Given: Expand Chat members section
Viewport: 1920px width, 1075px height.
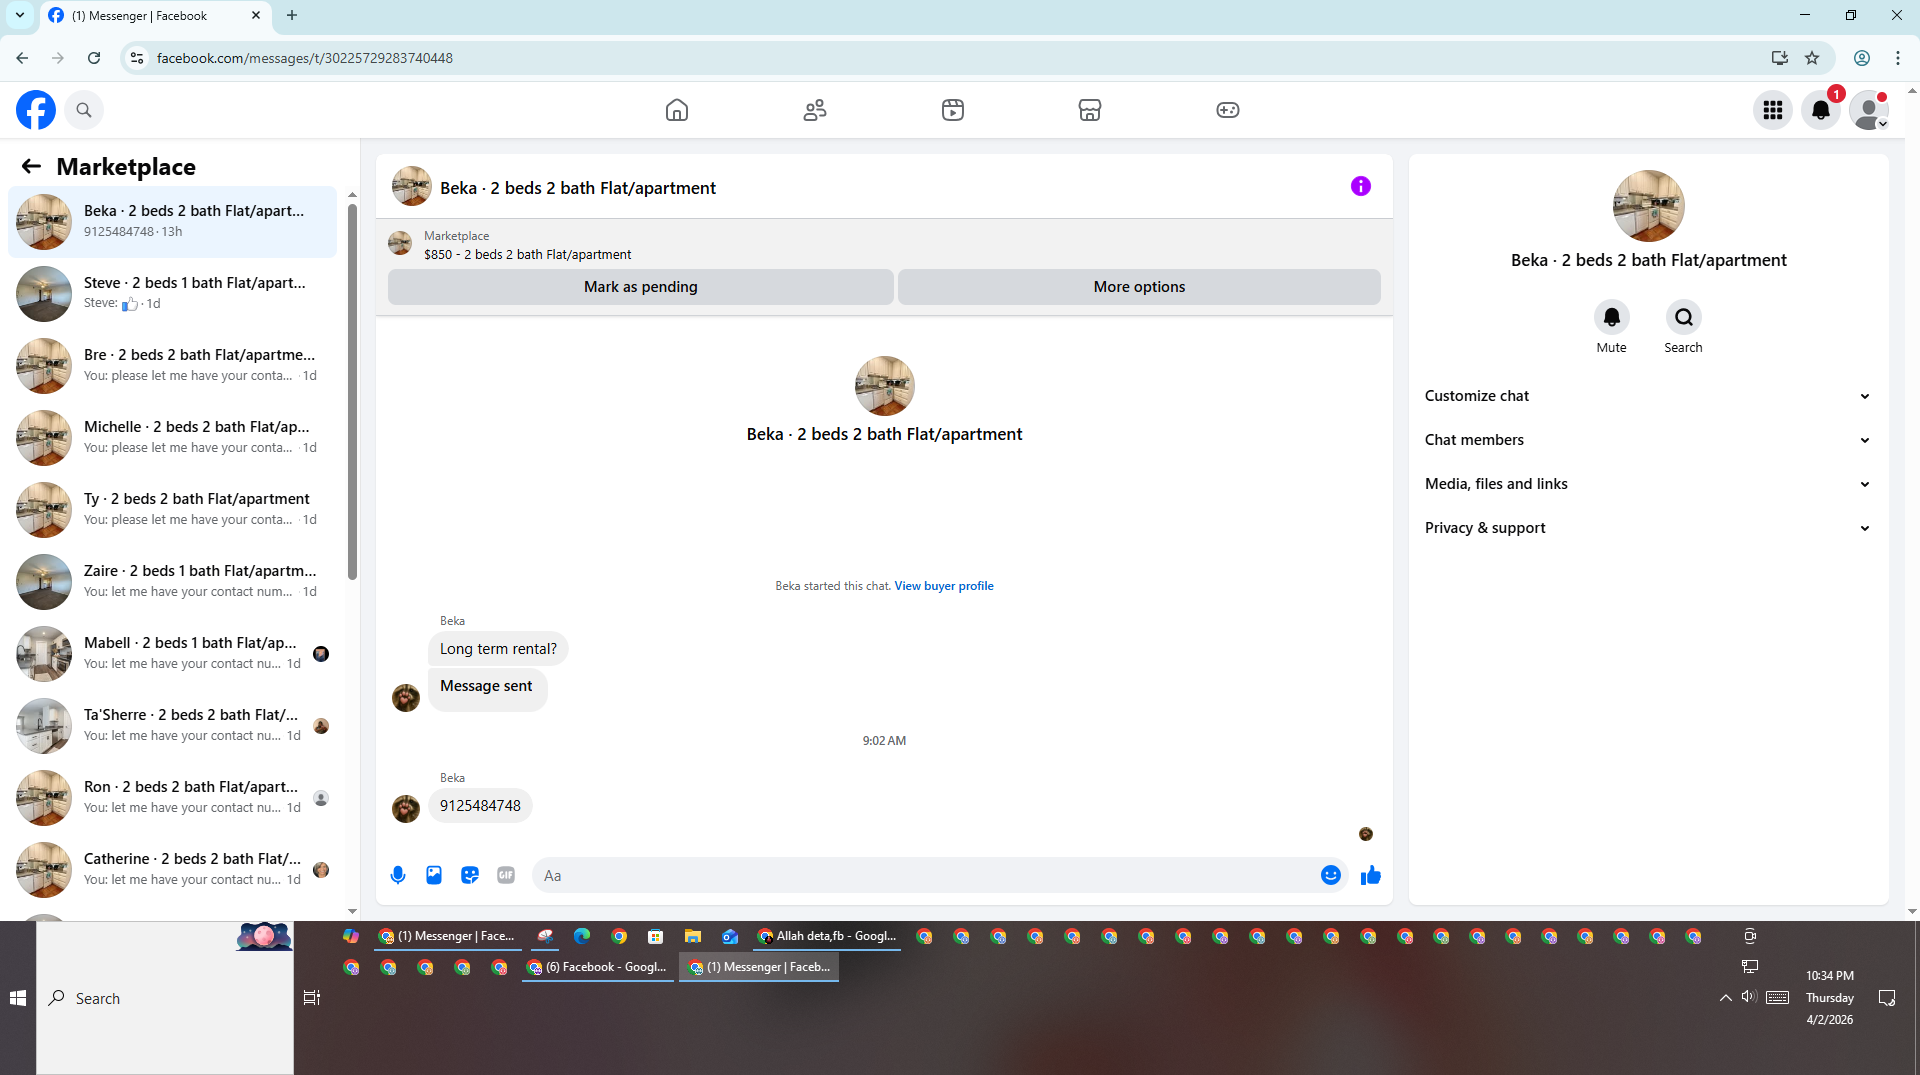Looking at the screenshot, I should point(1648,440).
